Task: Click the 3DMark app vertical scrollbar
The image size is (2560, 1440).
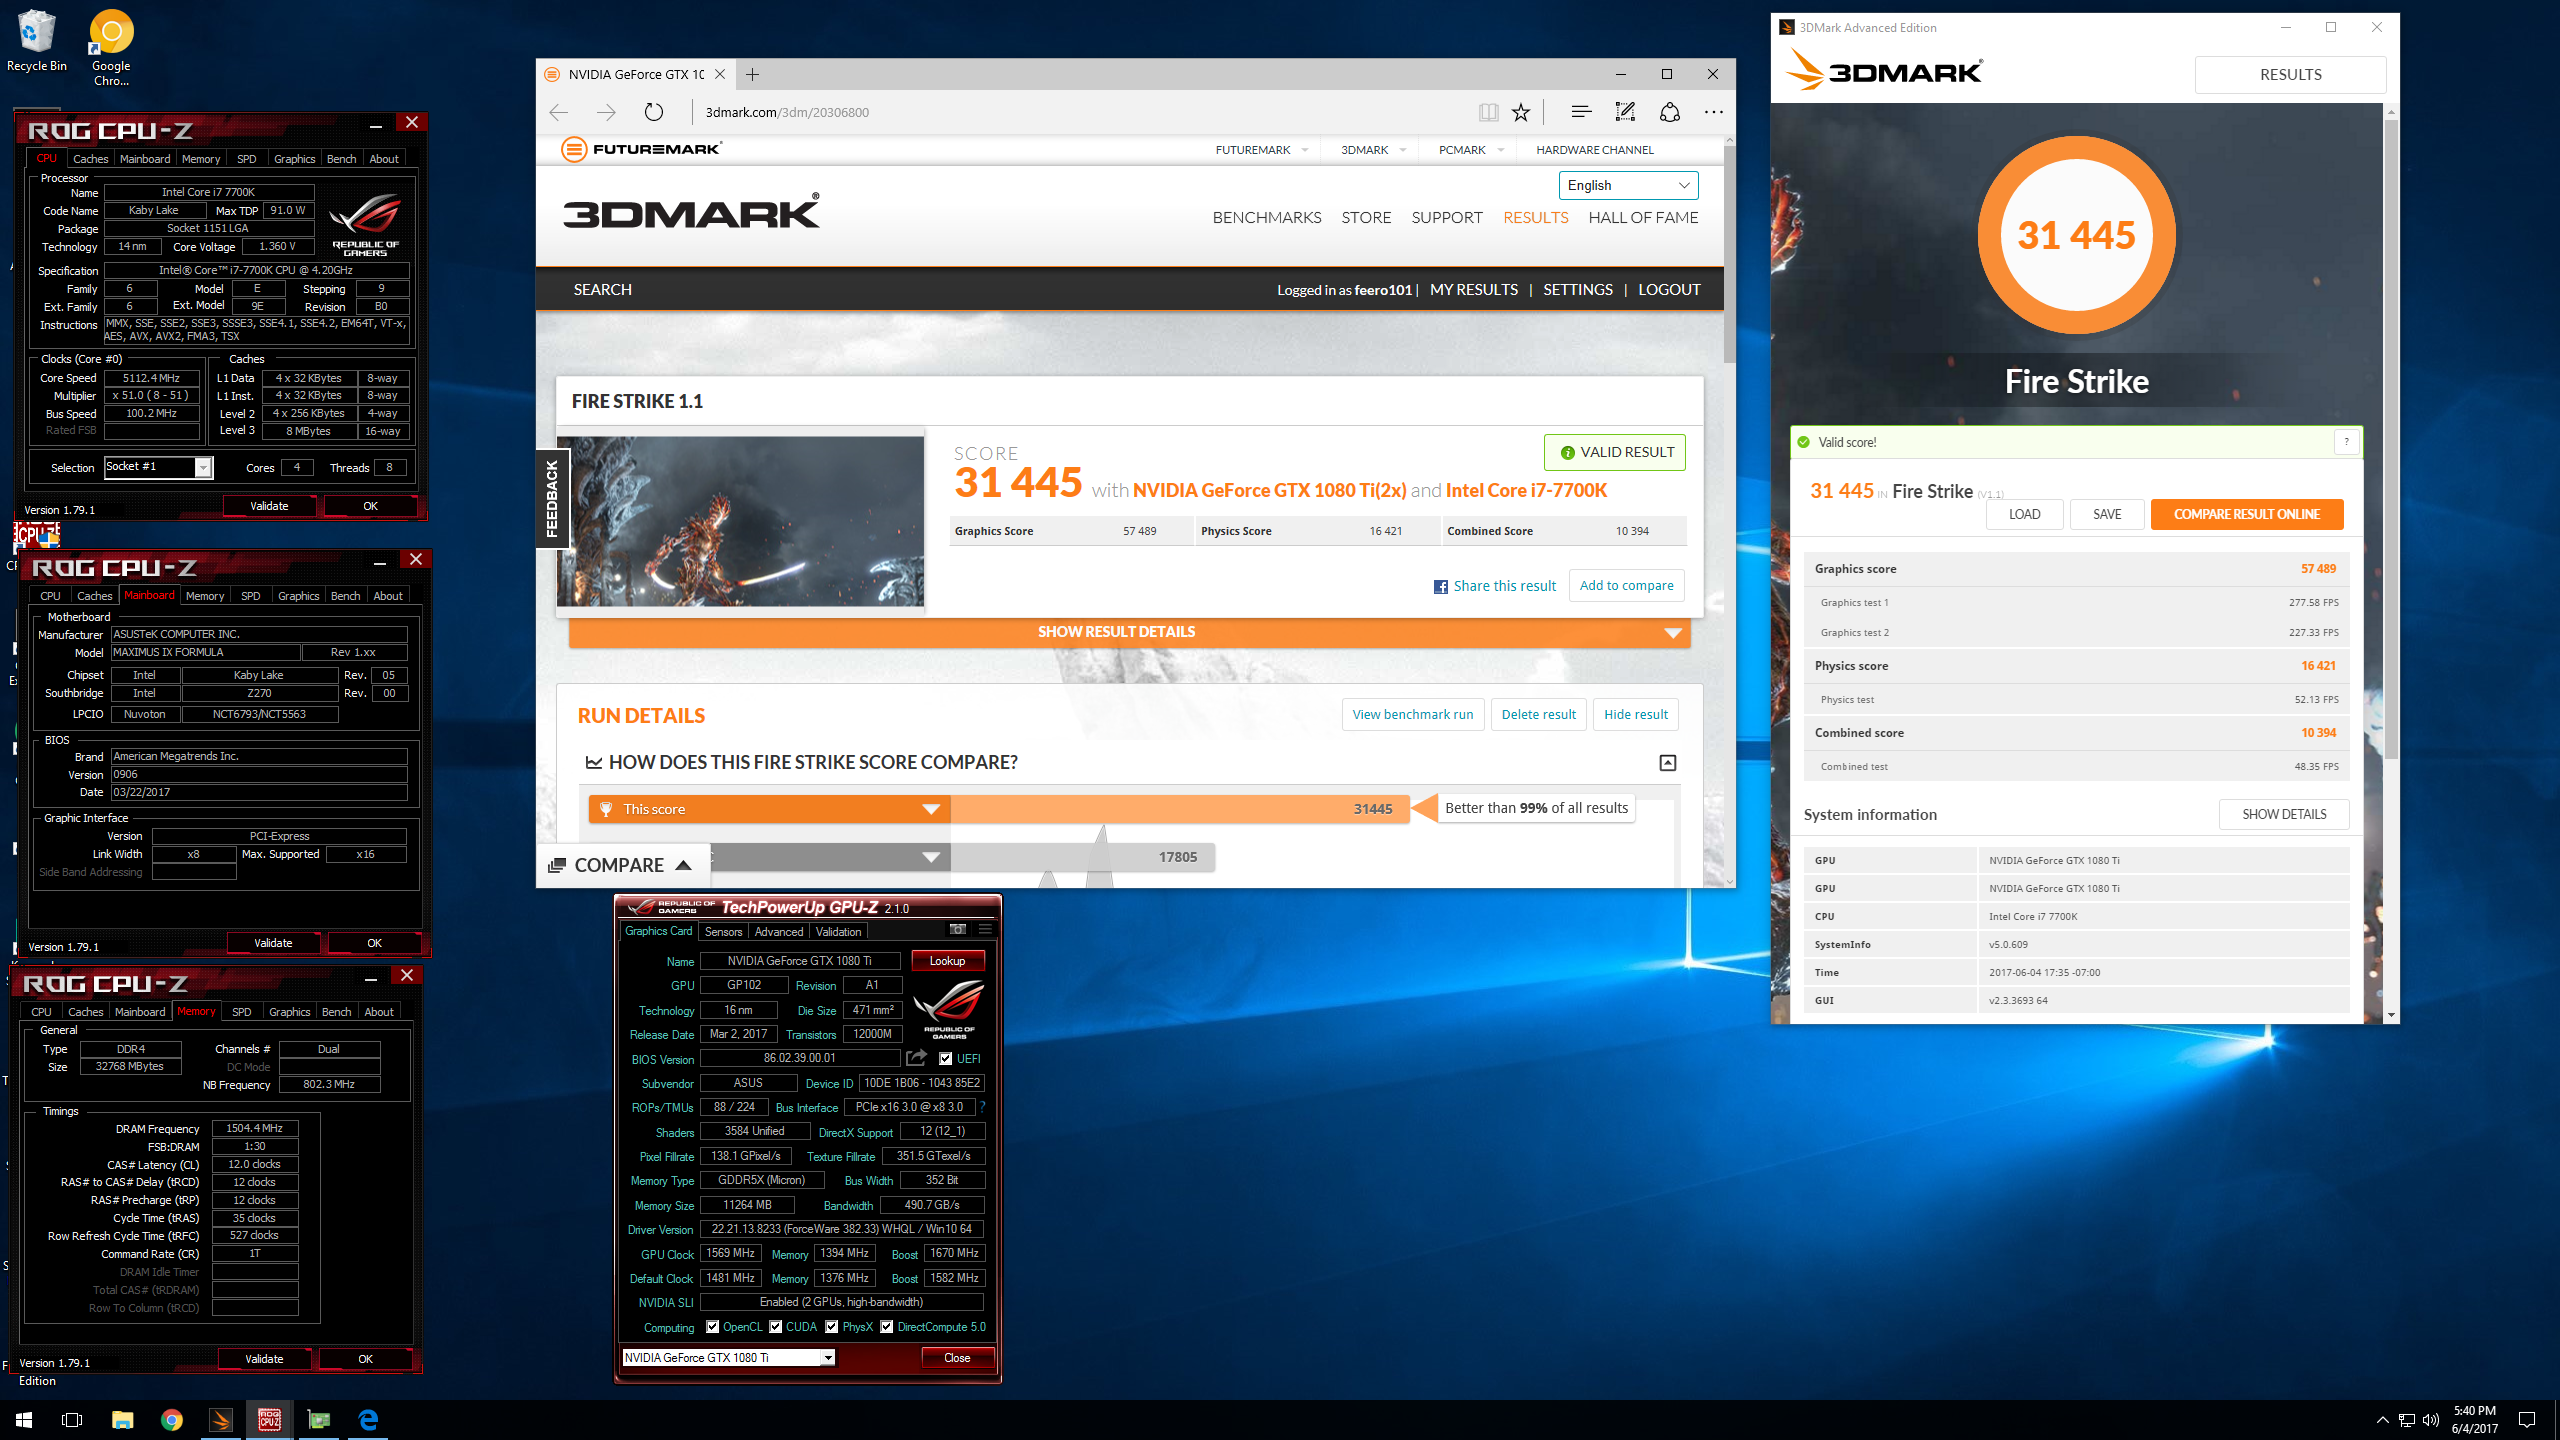Action: coord(2391,440)
